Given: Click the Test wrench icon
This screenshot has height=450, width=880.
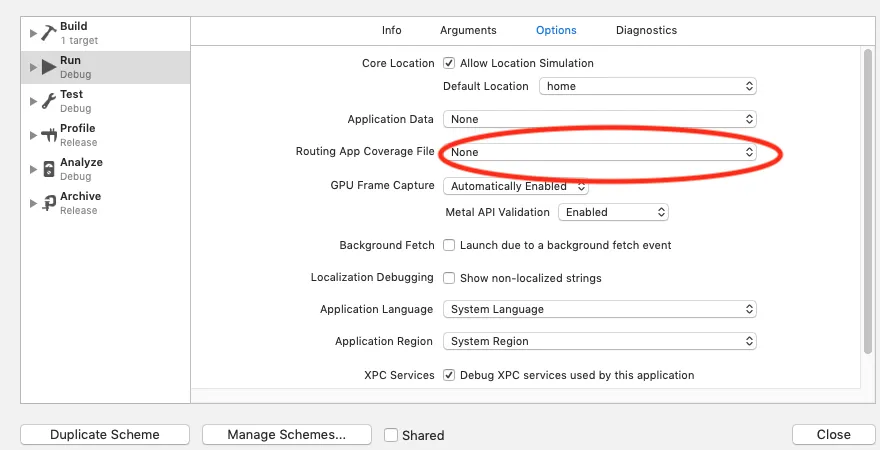Looking at the screenshot, I should [48, 101].
